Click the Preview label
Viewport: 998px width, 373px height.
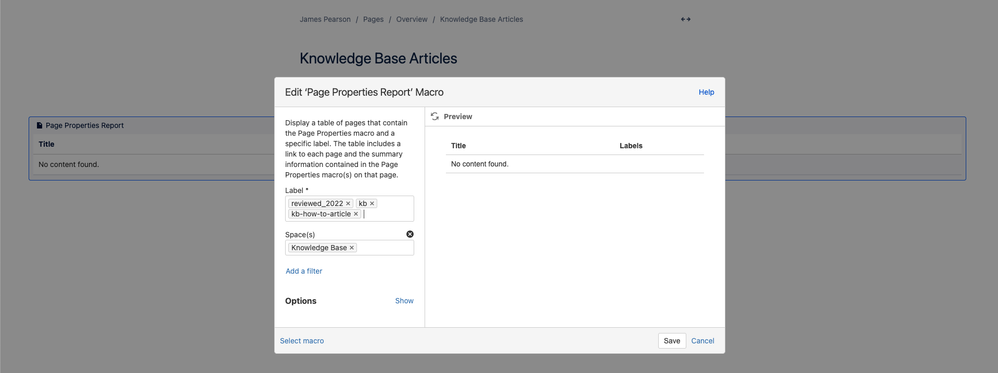click(x=458, y=116)
